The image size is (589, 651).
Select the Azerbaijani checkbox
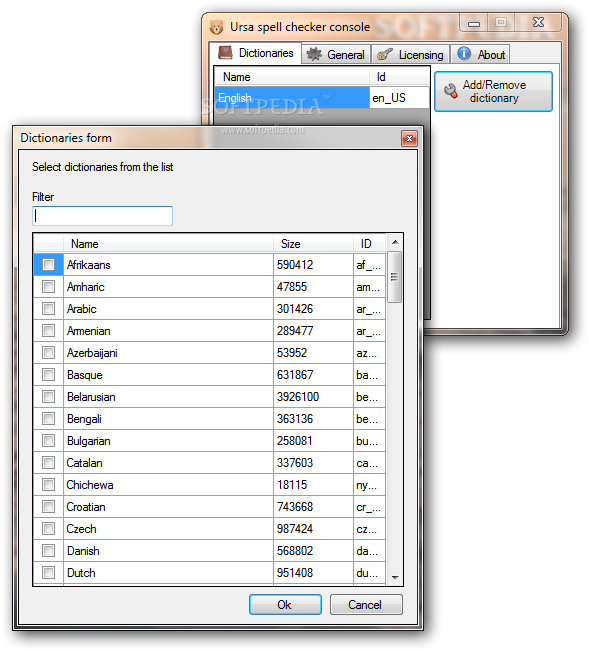(x=49, y=352)
